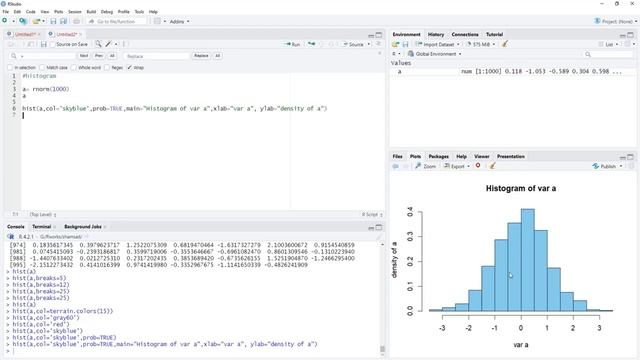Click the Save All documents icon

63,21
